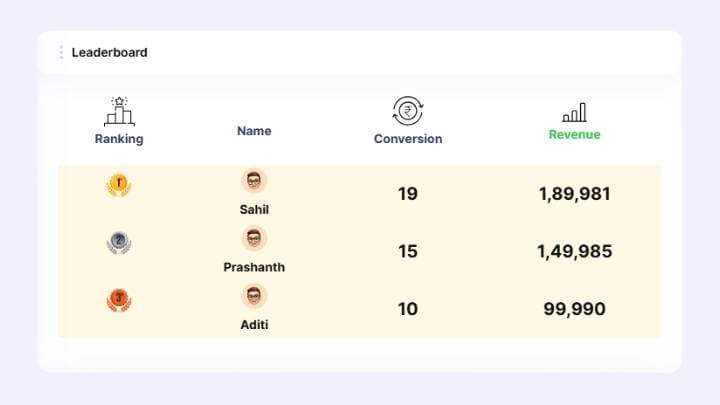Click the rupee Conversion cycle icon
This screenshot has height=405, width=720.
pos(407,110)
